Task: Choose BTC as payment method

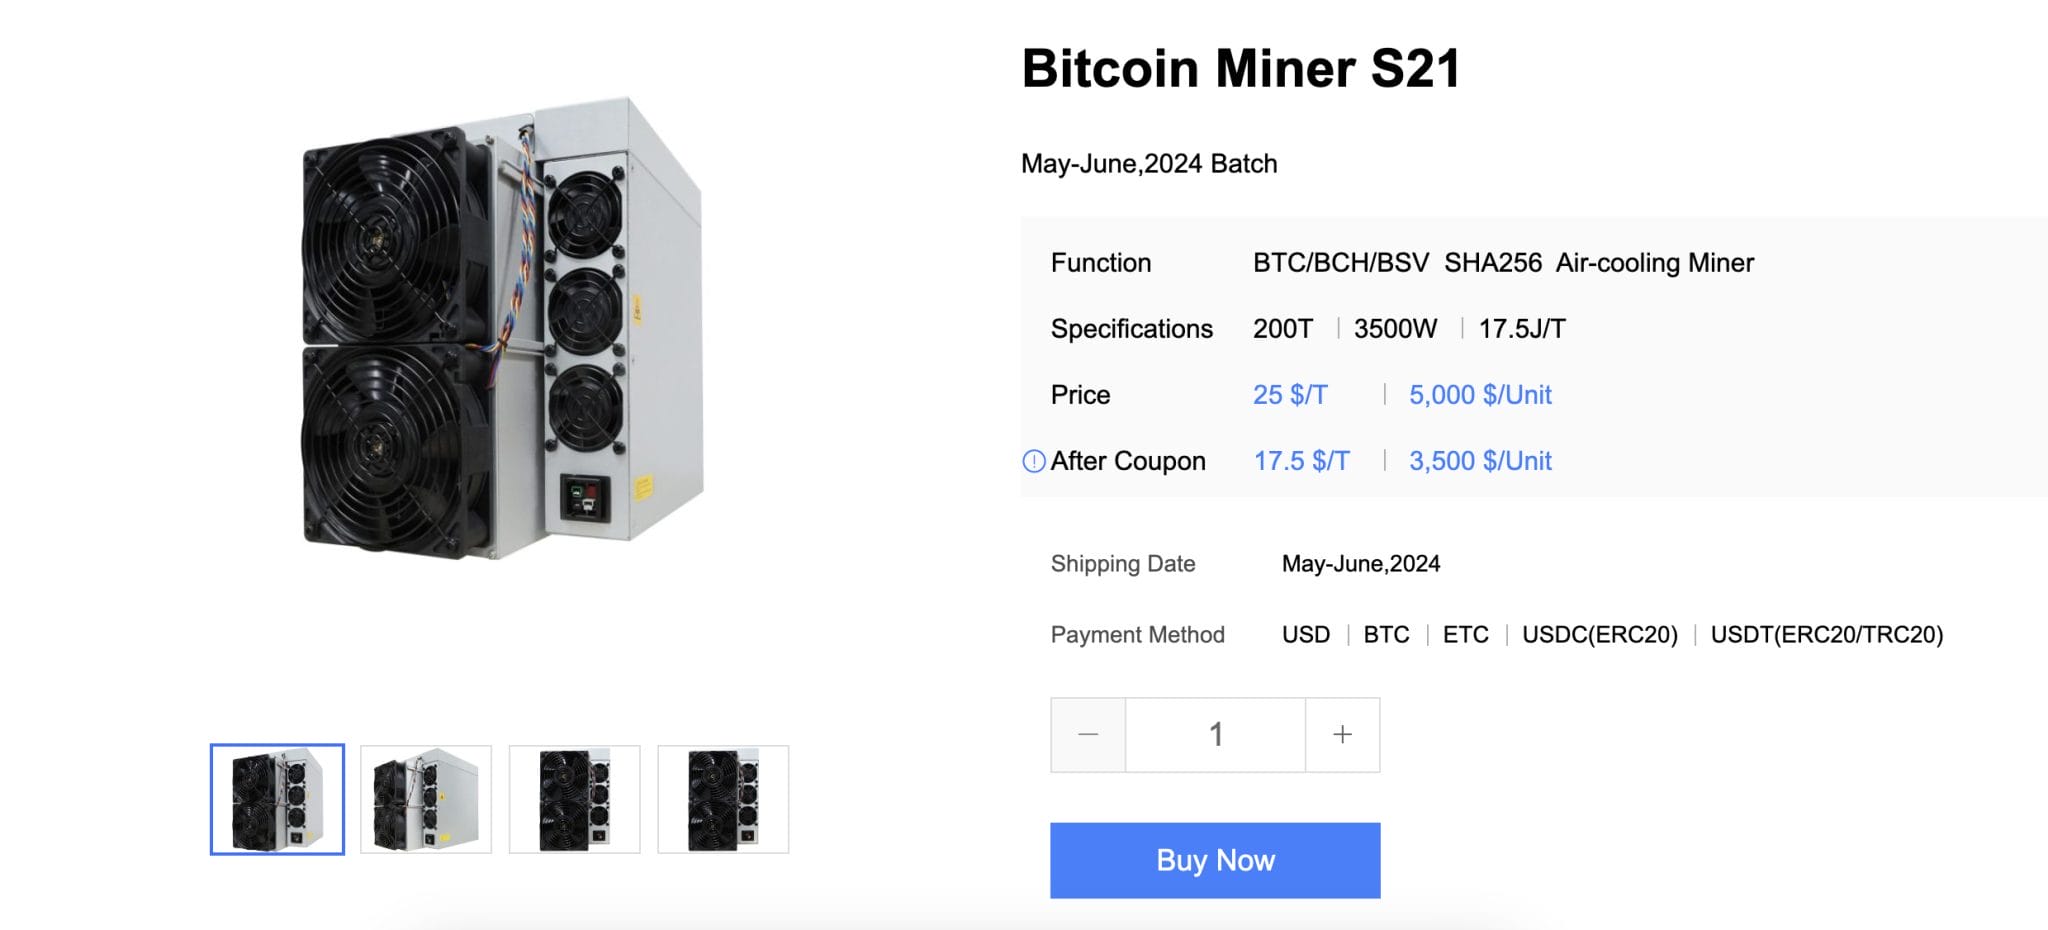Action: (1386, 635)
